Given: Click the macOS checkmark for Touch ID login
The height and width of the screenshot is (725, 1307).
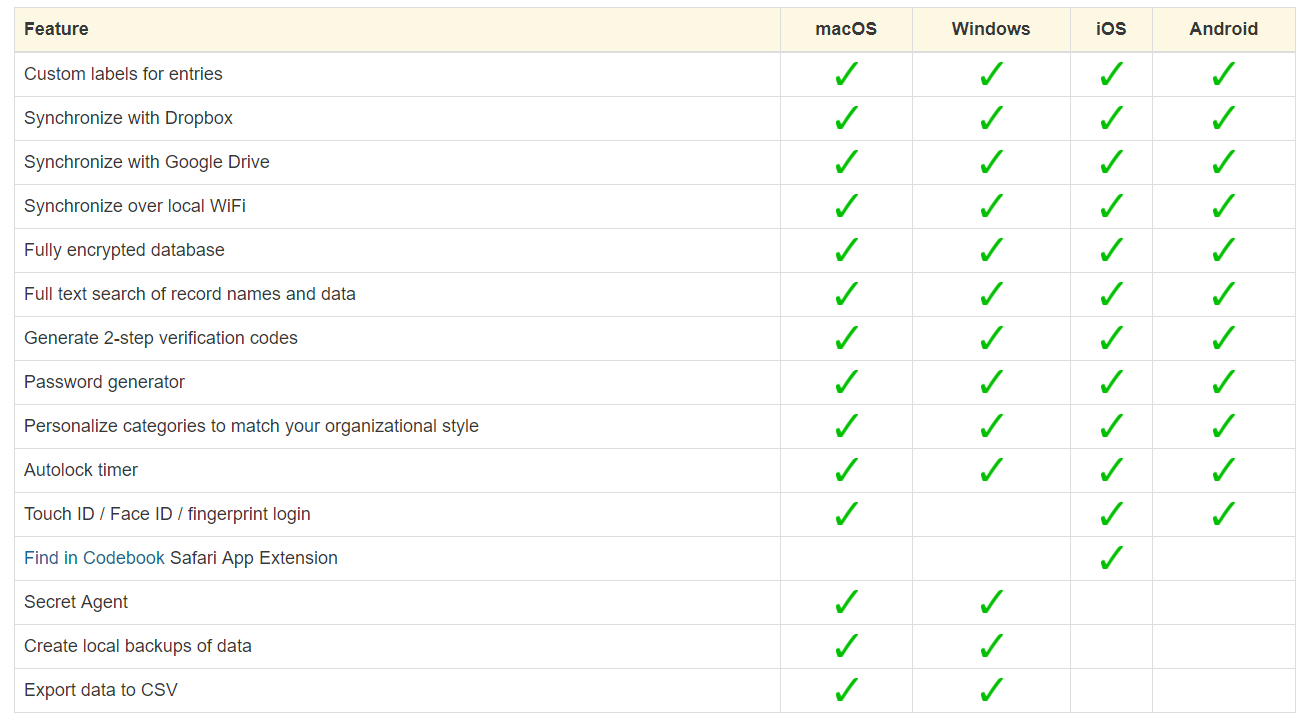Looking at the screenshot, I should pyautogui.click(x=846, y=514).
